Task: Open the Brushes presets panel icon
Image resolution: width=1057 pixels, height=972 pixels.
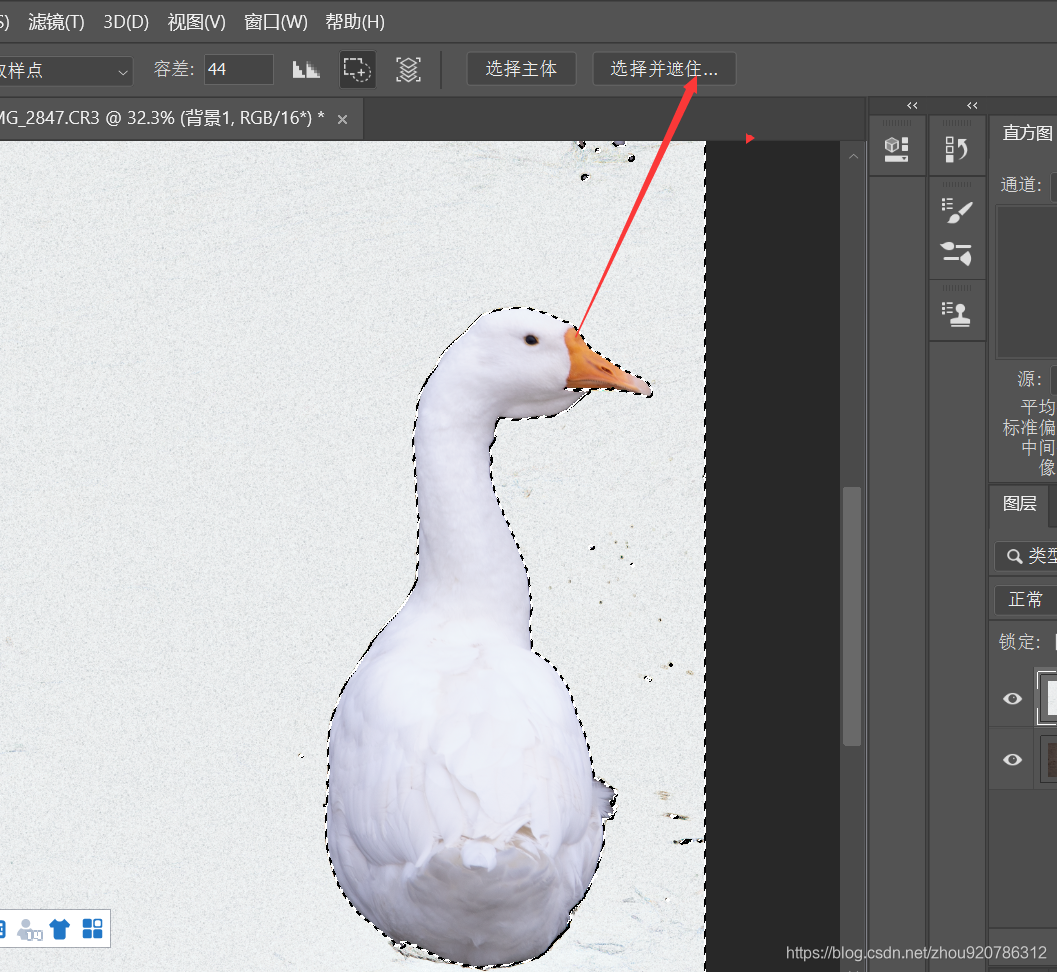Action: [957, 253]
